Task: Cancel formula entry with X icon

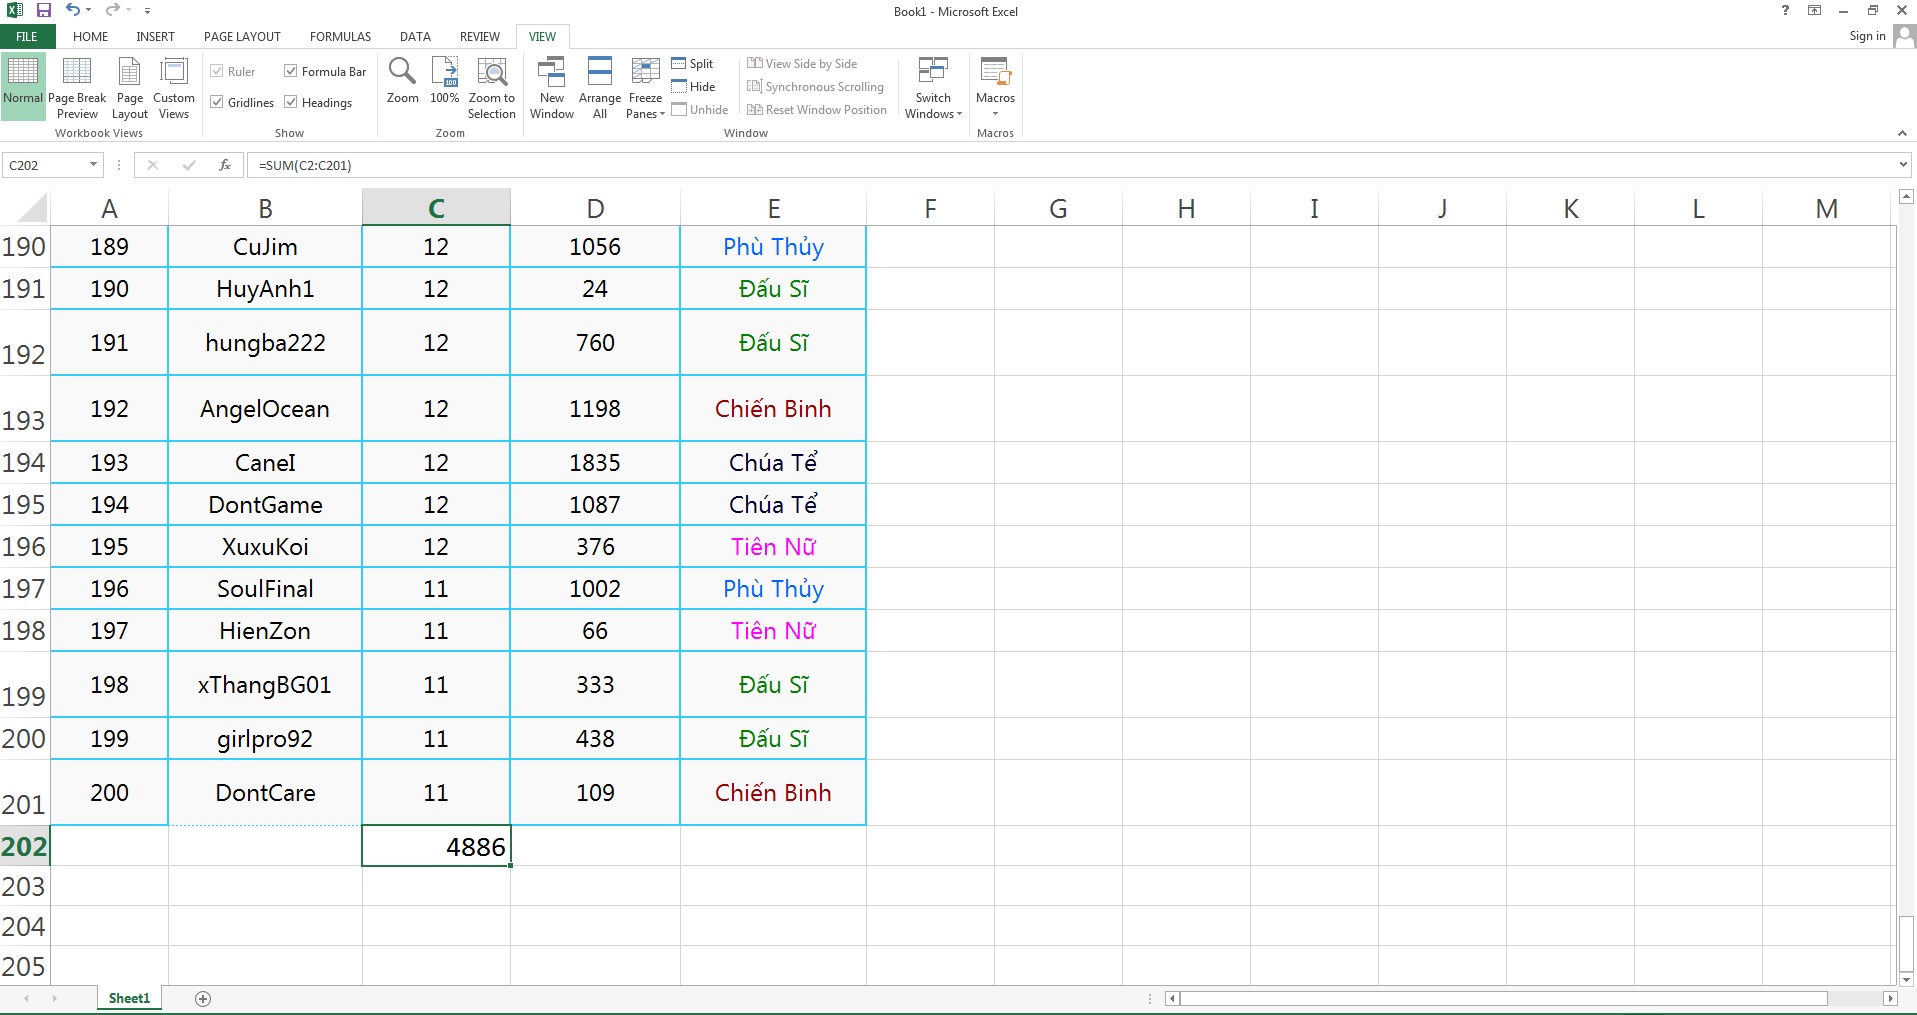Action: click(153, 165)
